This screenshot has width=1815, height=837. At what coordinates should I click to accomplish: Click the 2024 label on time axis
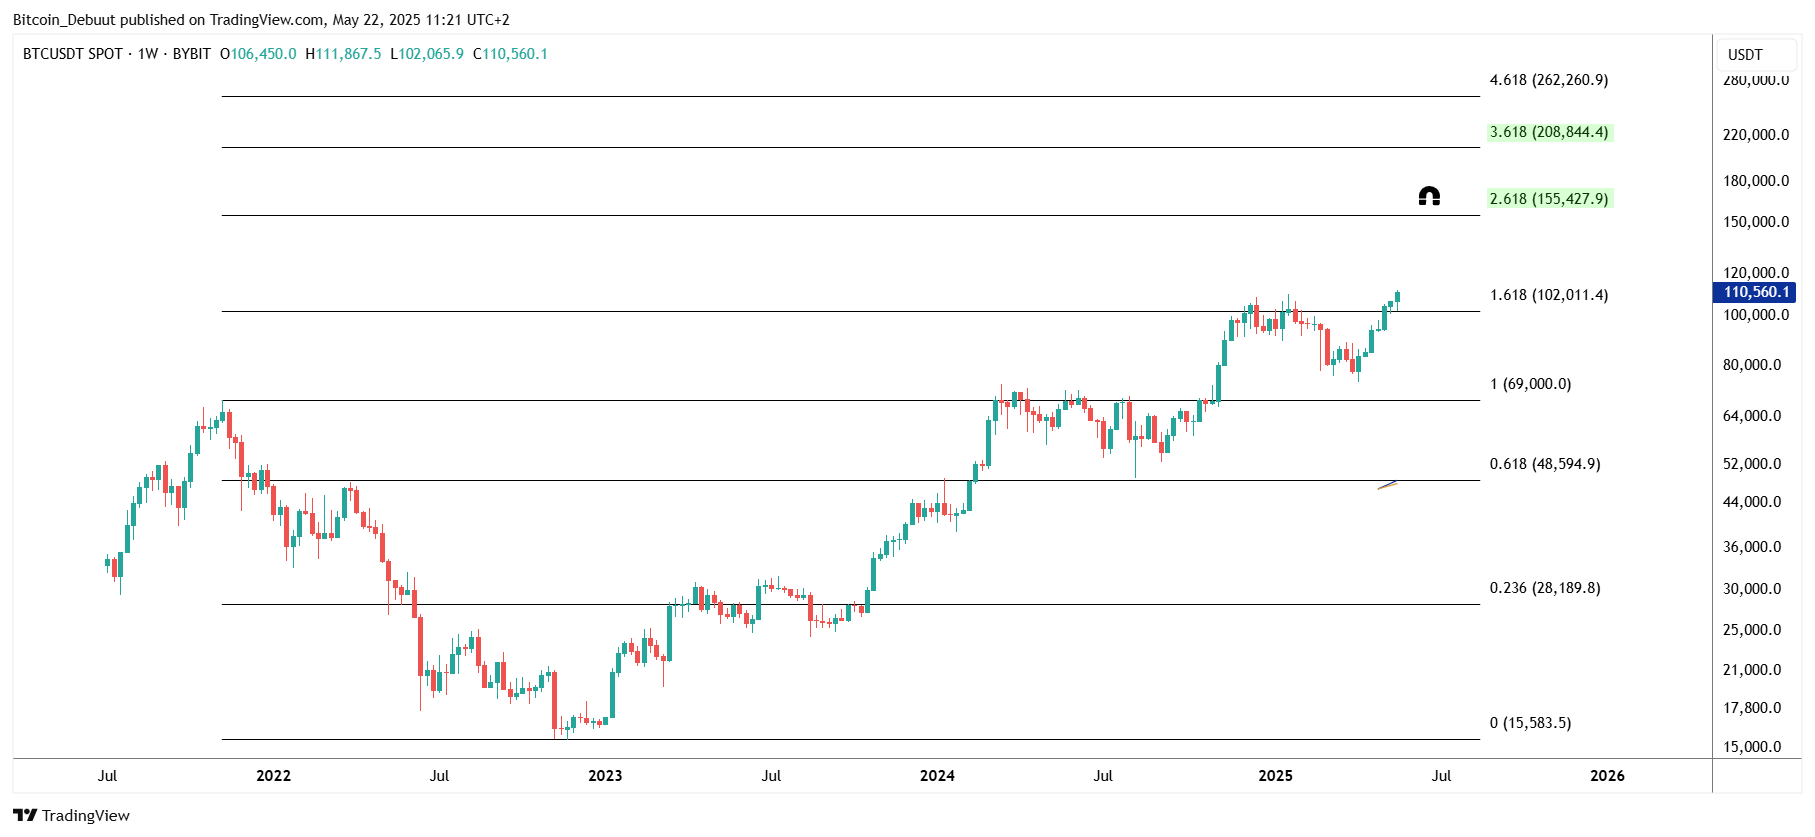(x=937, y=776)
